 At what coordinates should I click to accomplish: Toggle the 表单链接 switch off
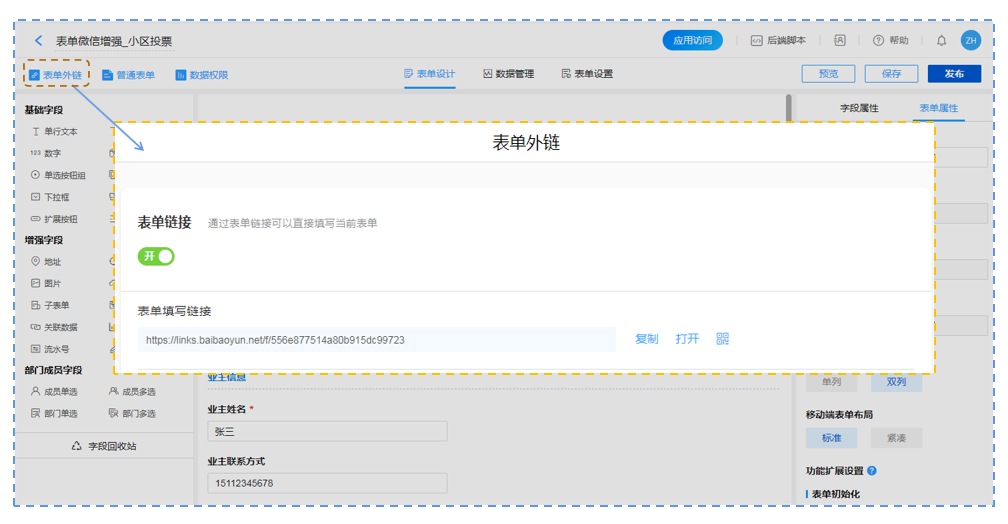click(x=156, y=257)
